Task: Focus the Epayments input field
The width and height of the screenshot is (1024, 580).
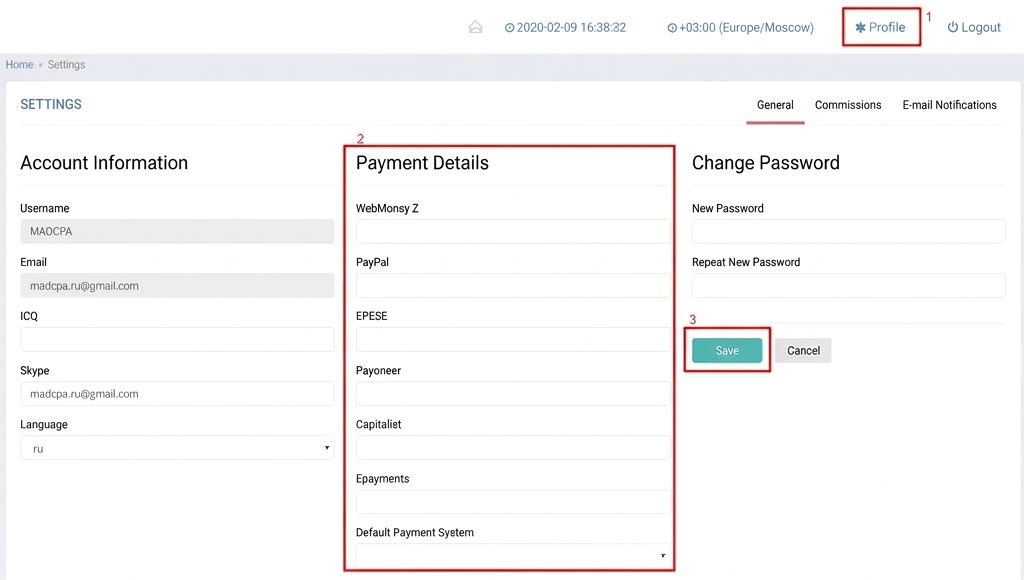Action: tap(513, 502)
